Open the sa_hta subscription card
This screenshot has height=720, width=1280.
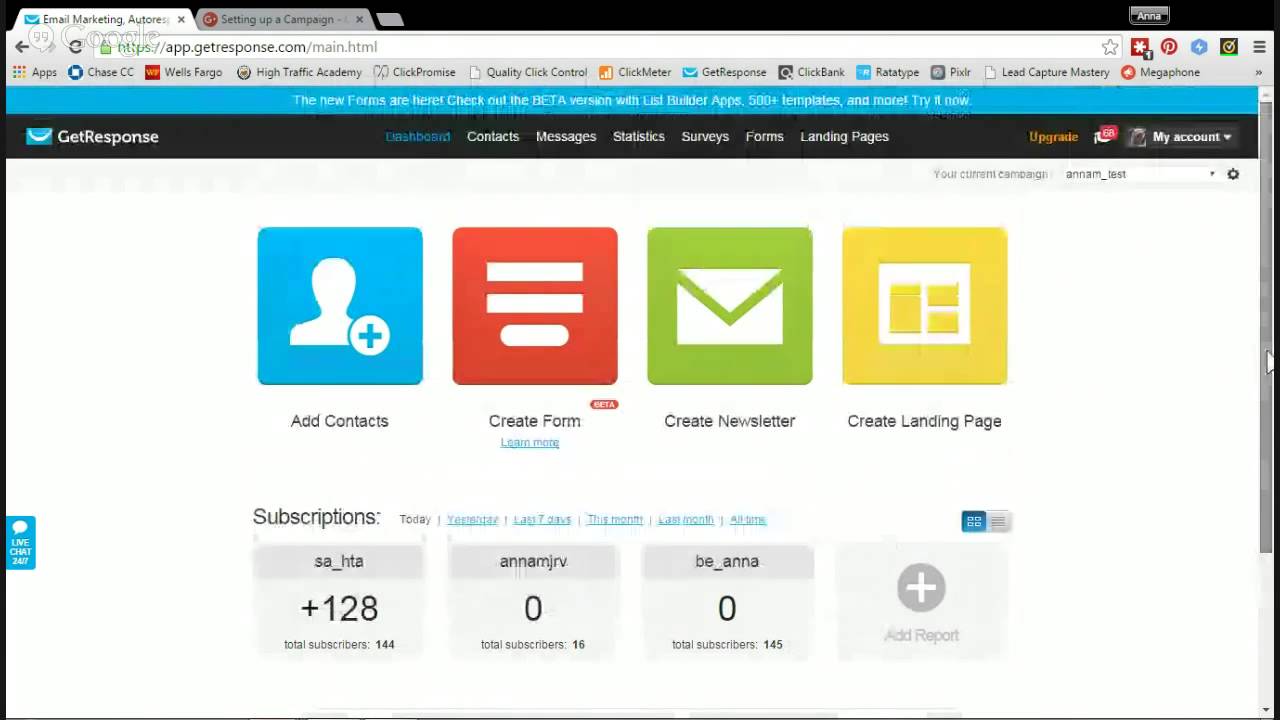tap(339, 602)
